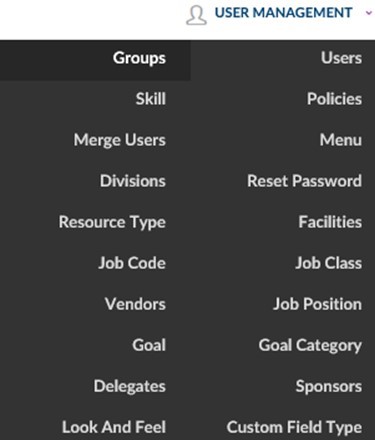The height and width of the screenshot is (440, 375).
Task: Go to Job Code
Action: 132,263
